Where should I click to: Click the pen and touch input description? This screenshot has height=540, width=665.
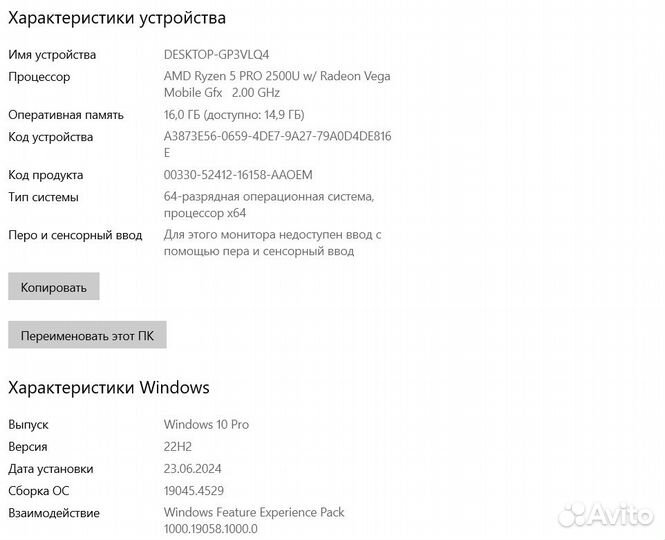(x=272, y=243)
